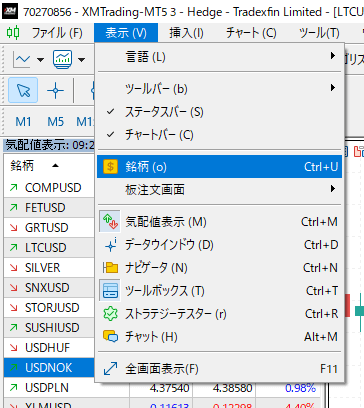This screenshot has height=408, width=364.
Task: Select the crosshair tool
Action: click(55, 90)
